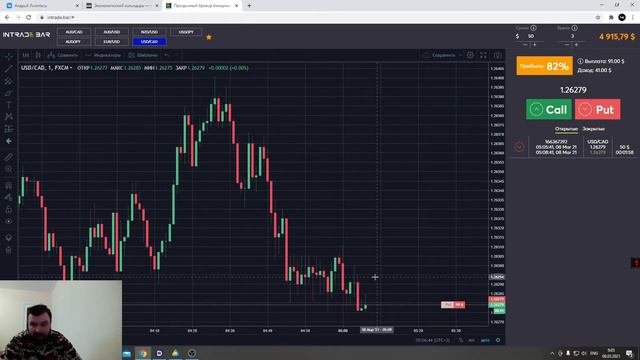Open the object tree icon in left toolbar

(x=9, y=237)
